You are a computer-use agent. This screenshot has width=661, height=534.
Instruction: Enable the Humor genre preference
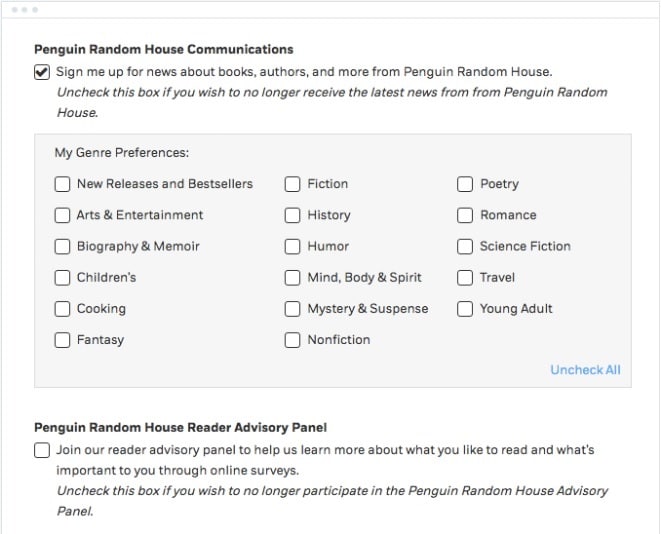point(292,246)
